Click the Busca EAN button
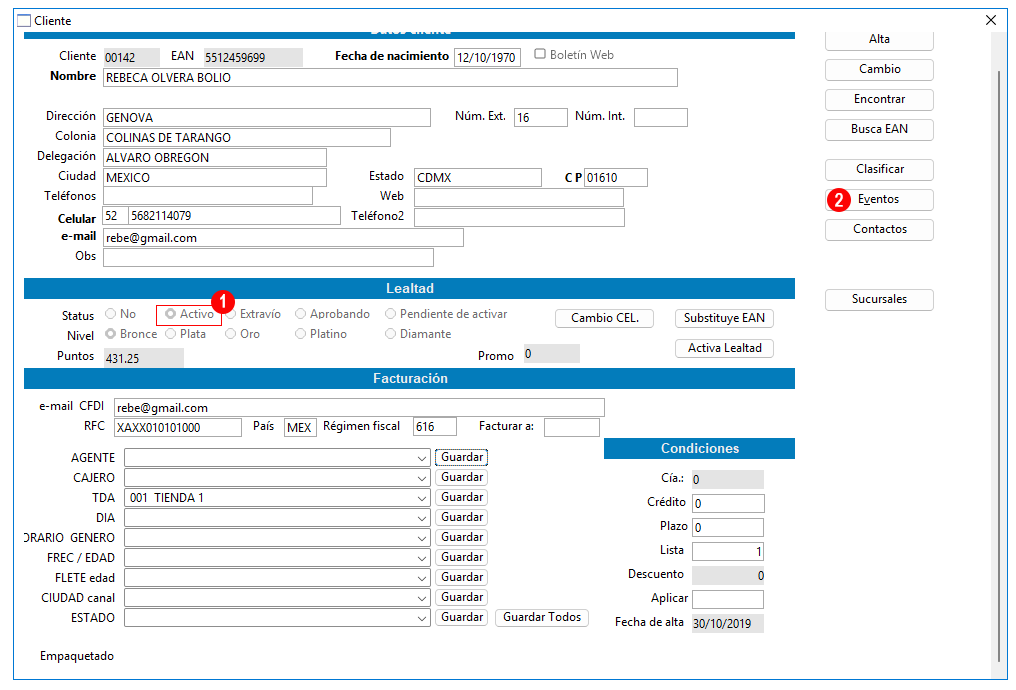This screenshot has width=1016, height=690. tap(879, 129)
